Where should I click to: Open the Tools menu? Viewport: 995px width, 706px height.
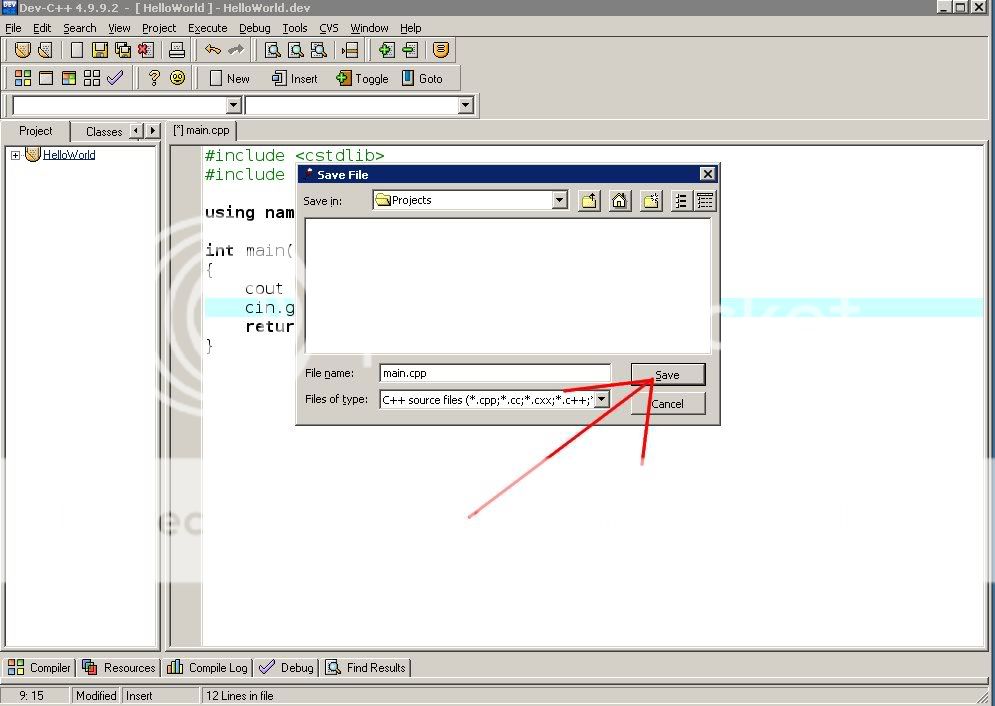pyautogui.click(x=294, y=28)
